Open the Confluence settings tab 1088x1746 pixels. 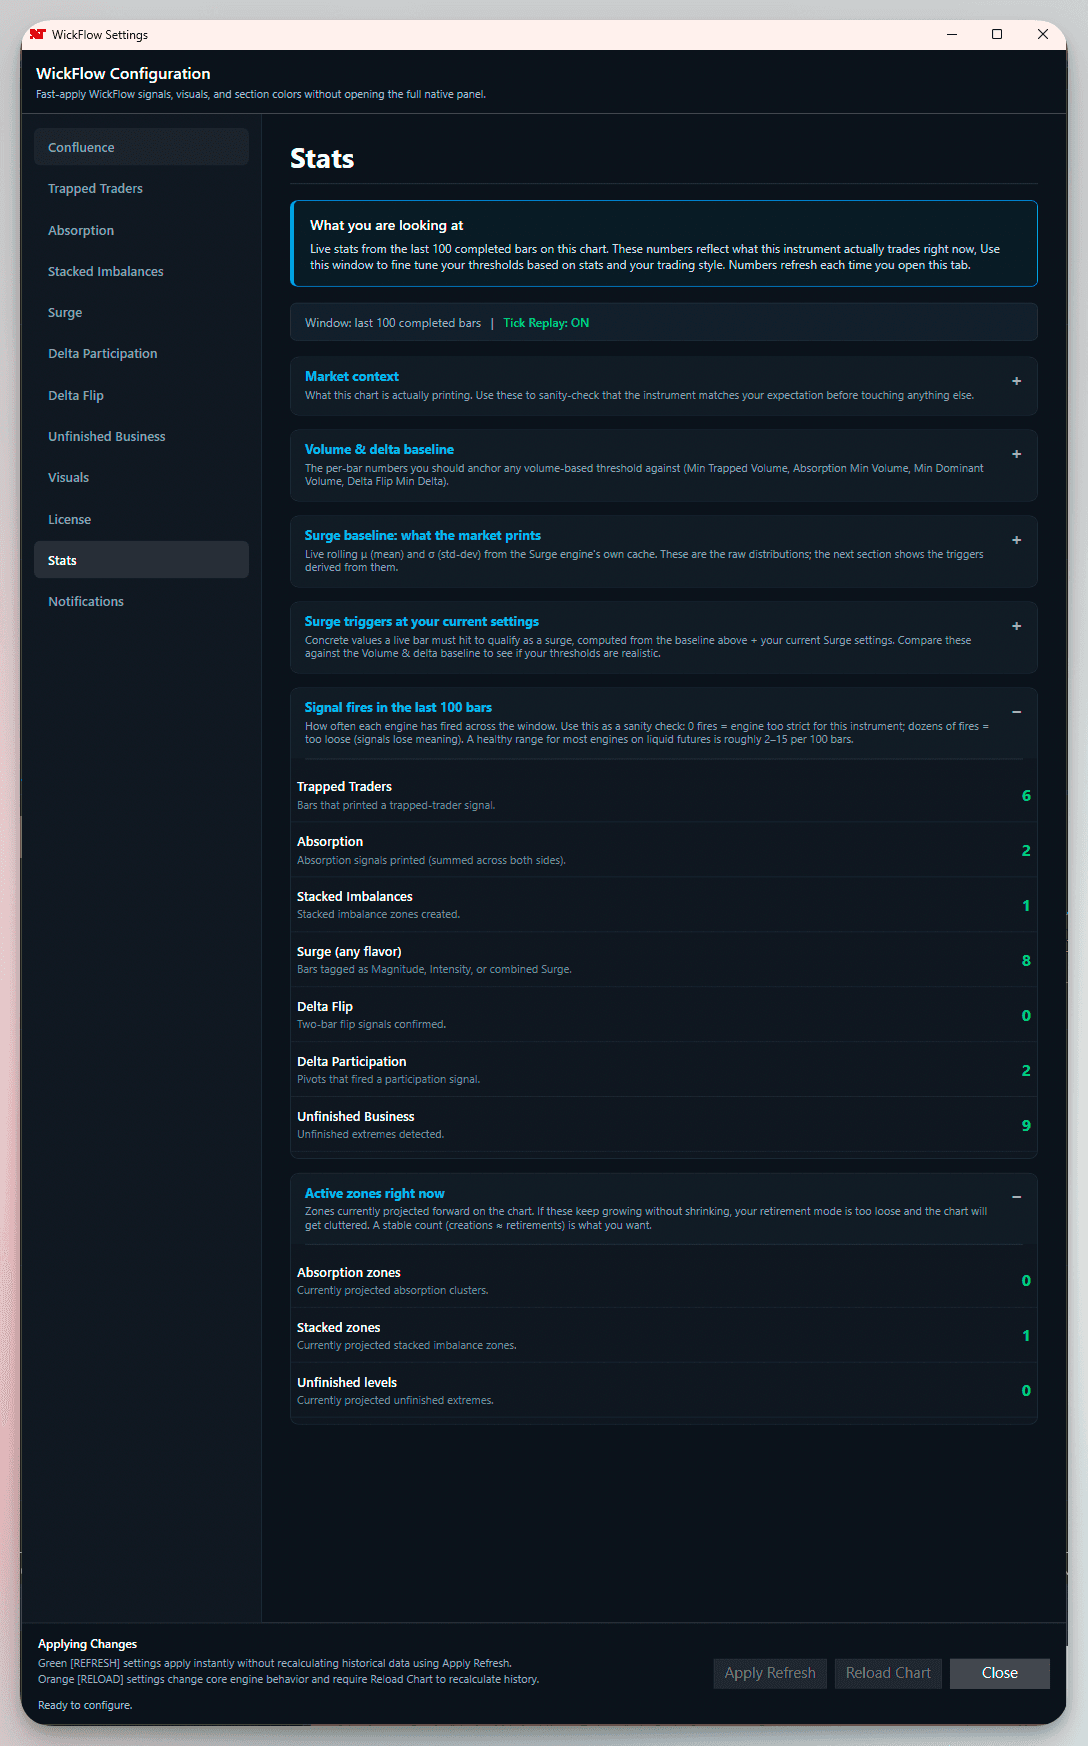141,147
